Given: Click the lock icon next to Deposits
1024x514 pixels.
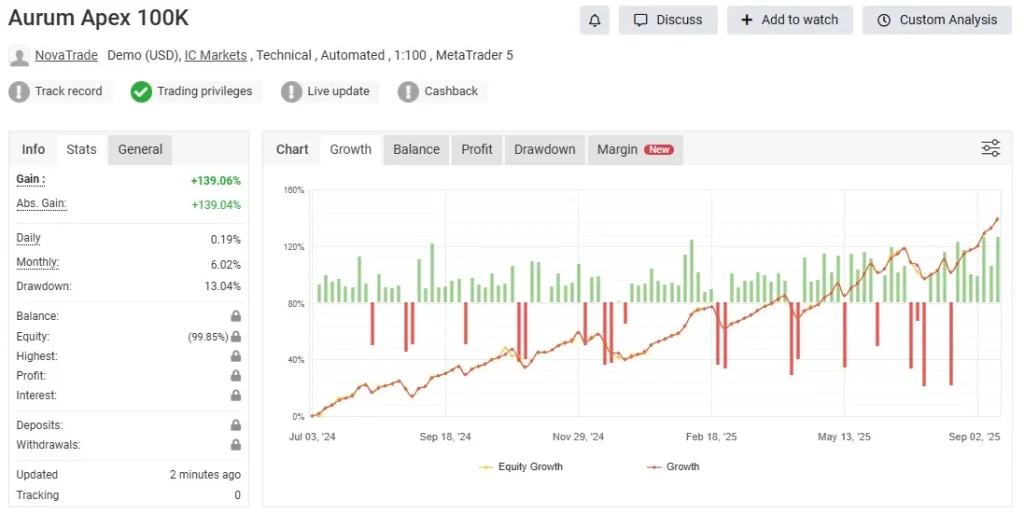Looking at the screenshot, I should 236,425.
